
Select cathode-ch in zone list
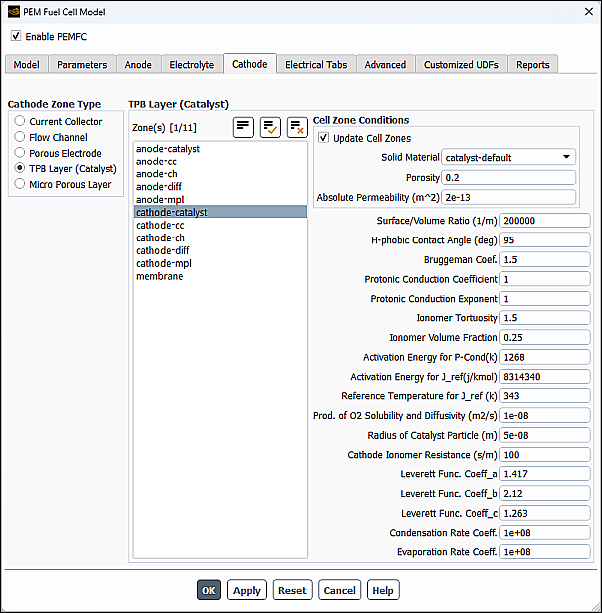pos(220,238)
